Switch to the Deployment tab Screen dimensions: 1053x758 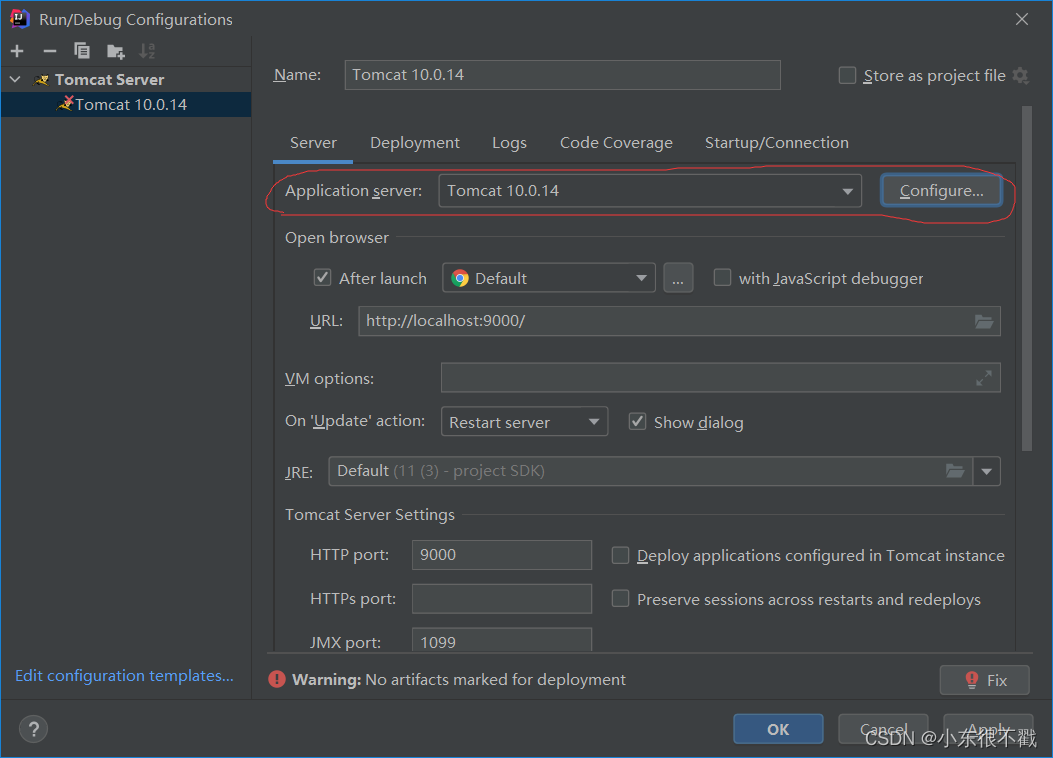[x=414, y=143]
